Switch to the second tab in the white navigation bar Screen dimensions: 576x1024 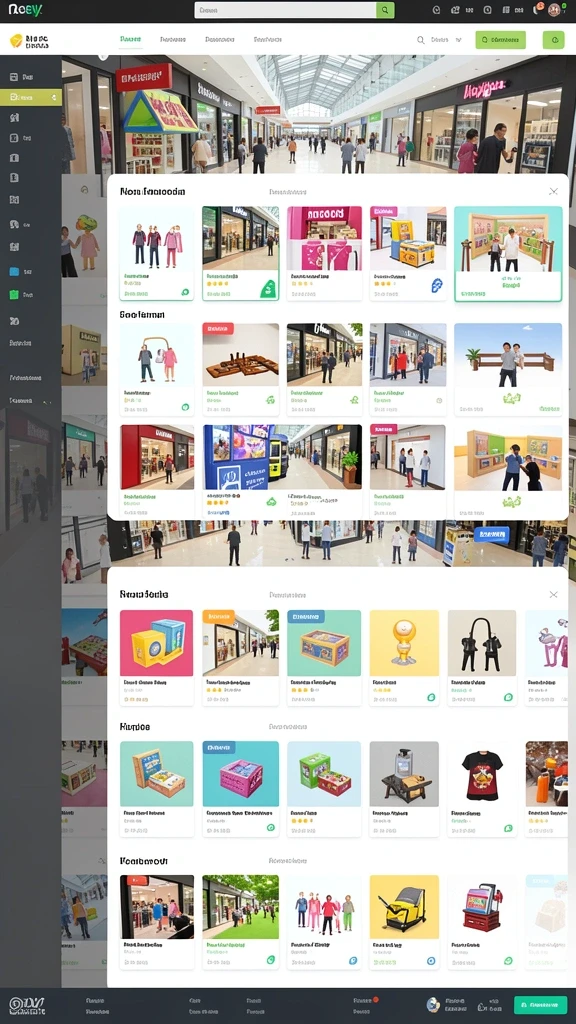pyautogui.click(x=173, y=40)
